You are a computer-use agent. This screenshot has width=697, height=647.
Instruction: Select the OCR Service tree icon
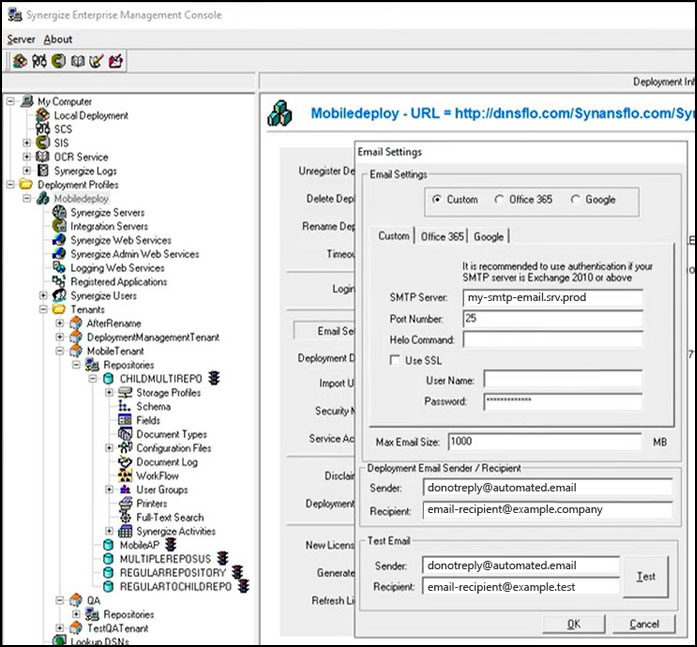click(42, 157)
